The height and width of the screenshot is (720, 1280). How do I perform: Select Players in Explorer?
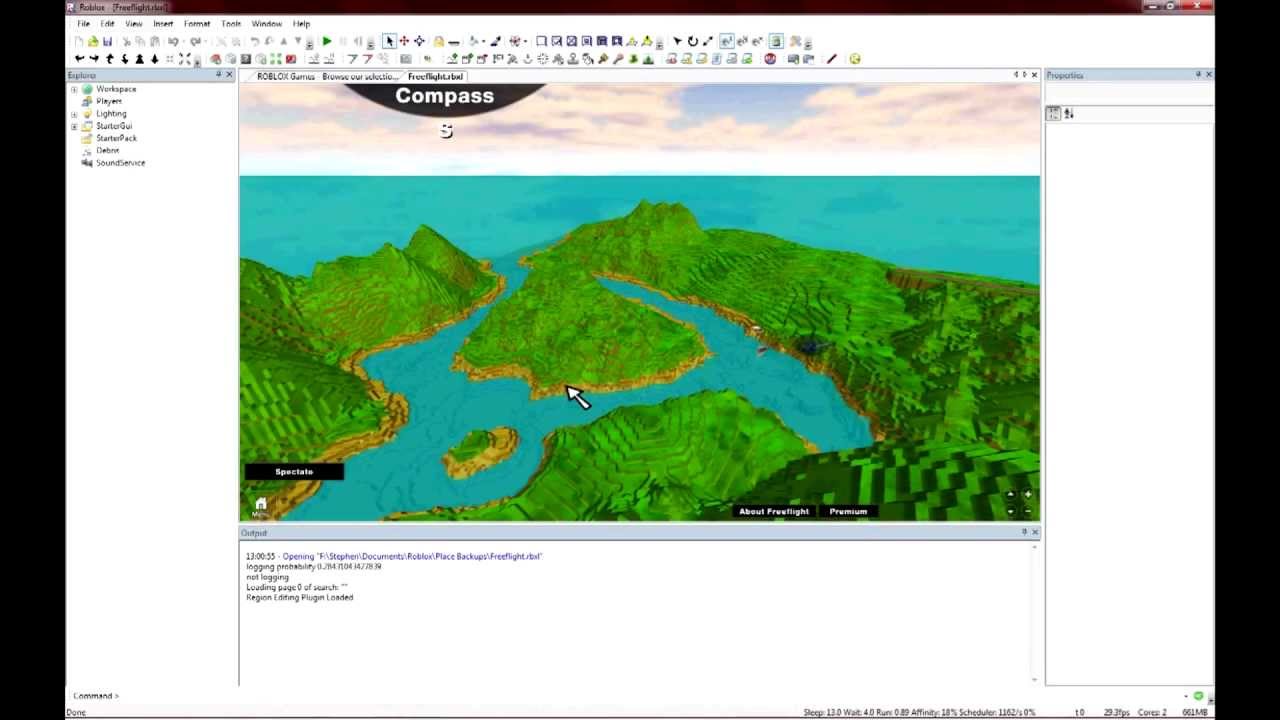[109, 101]
